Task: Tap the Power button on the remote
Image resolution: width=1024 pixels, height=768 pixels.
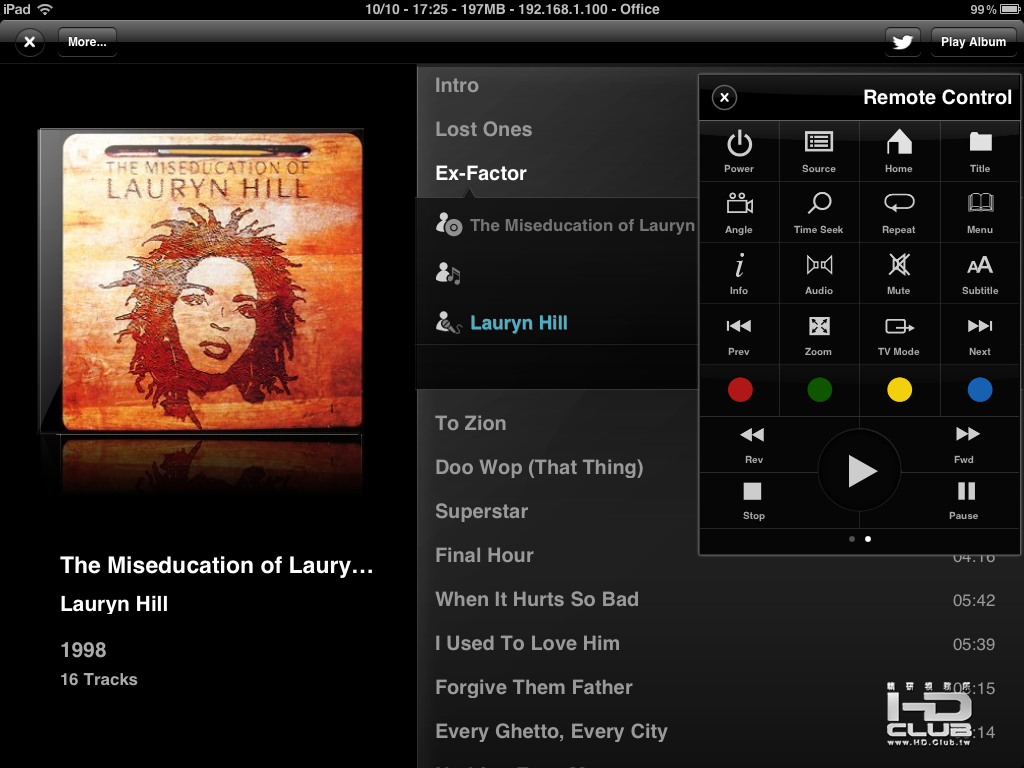Action: (x=739, y=152)
